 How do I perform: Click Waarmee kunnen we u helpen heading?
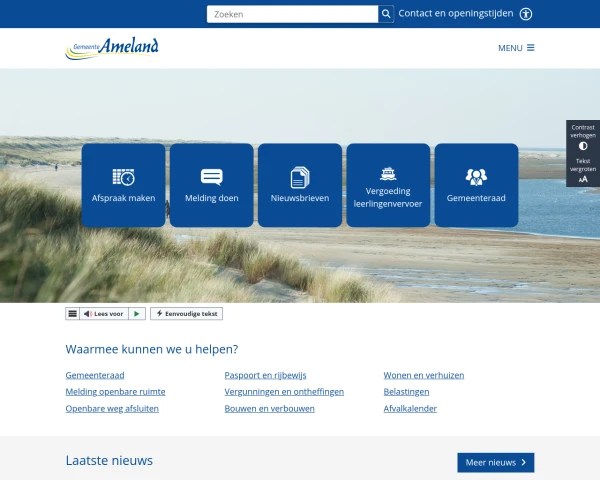coord(152,349)
